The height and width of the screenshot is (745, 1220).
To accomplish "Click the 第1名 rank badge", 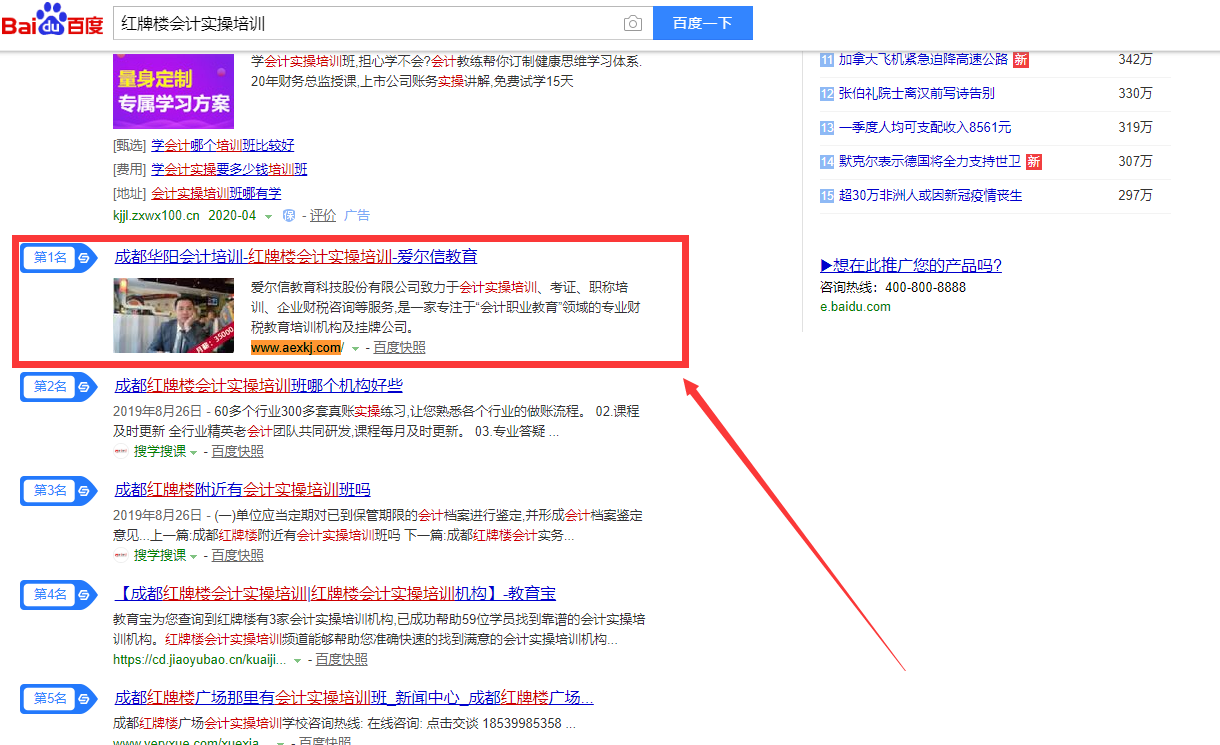I will coord(60,258).
